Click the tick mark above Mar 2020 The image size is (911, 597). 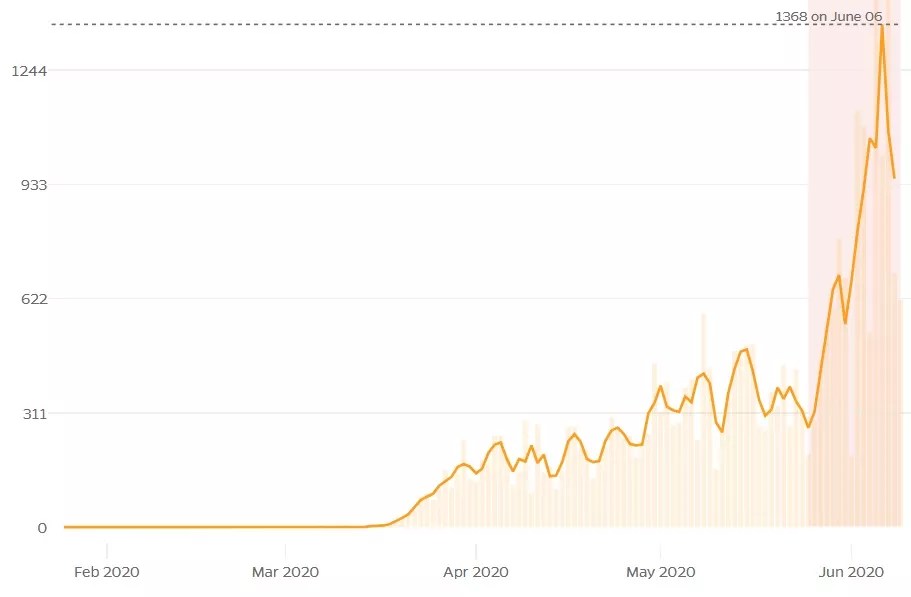pyautogui.click(x=285, y=547)
